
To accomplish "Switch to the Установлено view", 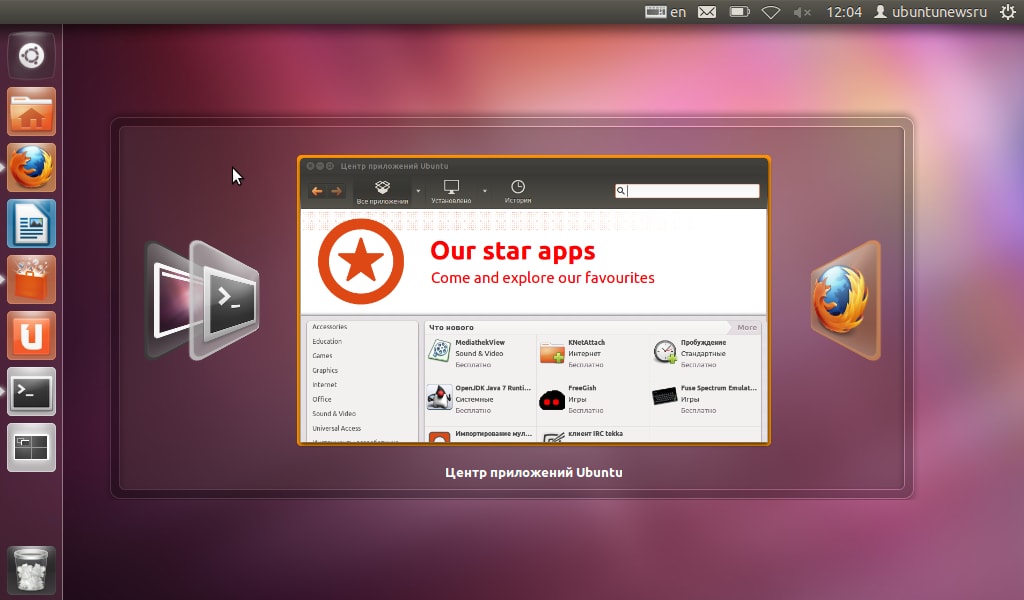I will pos(451,192).
